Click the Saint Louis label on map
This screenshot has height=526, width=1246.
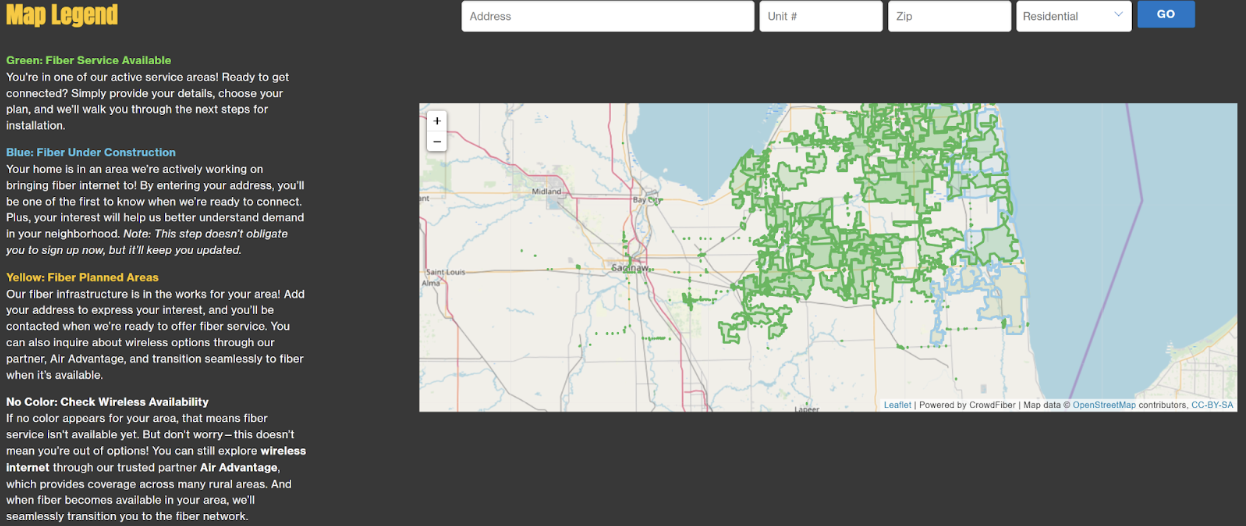click(446, 272)
